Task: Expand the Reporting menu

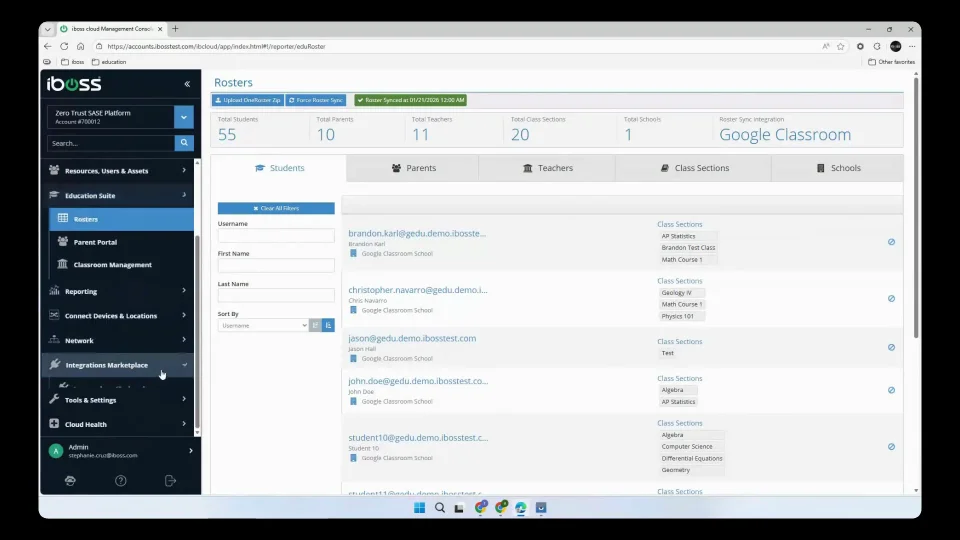Action: tap(119, 291)
